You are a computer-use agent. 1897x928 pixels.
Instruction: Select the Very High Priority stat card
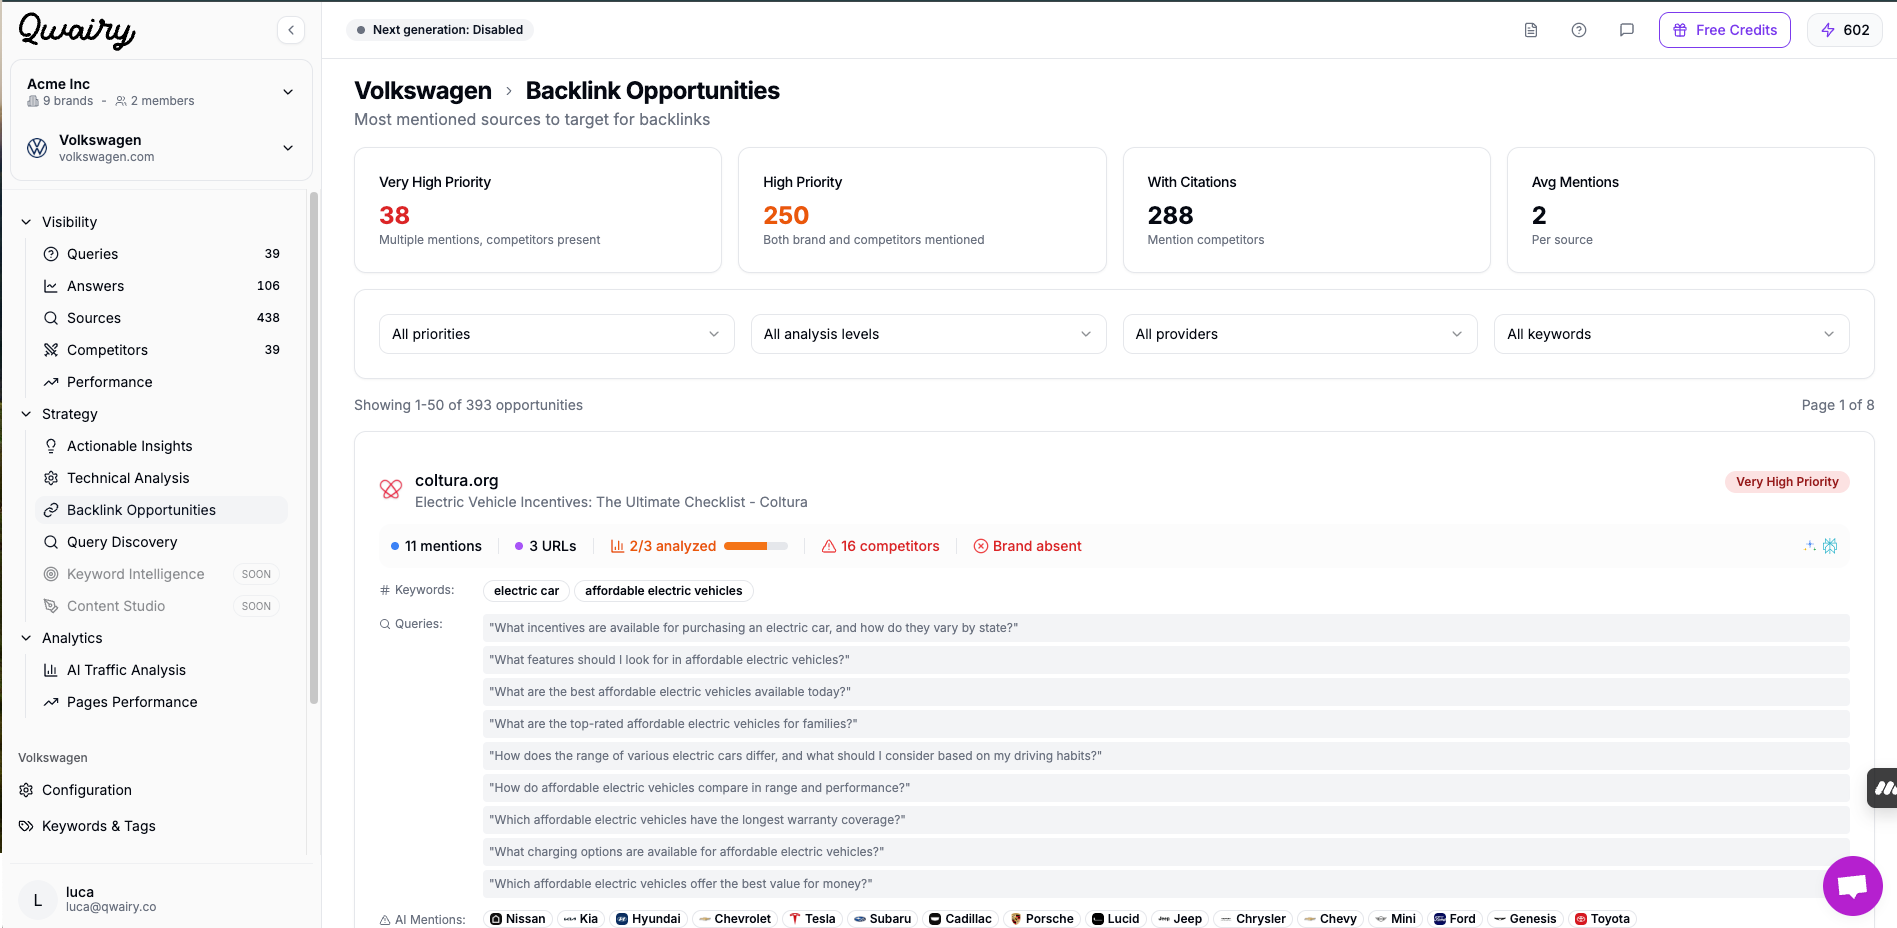(x=538, y=210)
